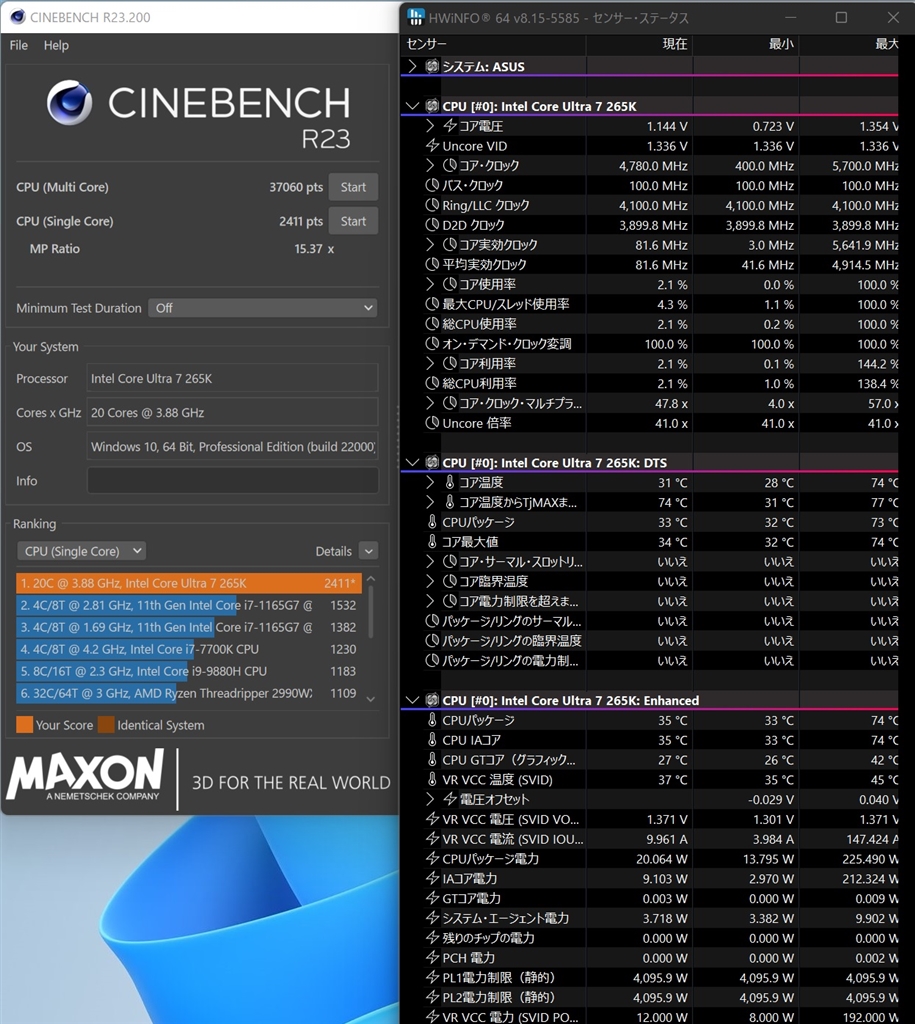
Task: Expand the コア実効クロック sensor row
Action: (430, 244)
